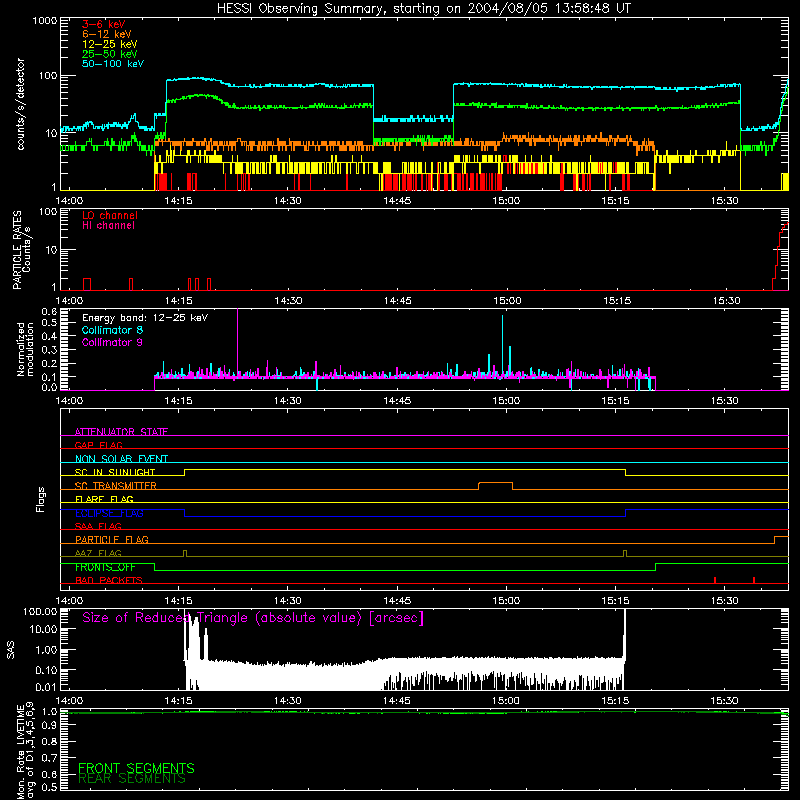
Task: Click the FRONT SEGMENTS legend label
Action: pyautogui.click(x=136, y=768)
